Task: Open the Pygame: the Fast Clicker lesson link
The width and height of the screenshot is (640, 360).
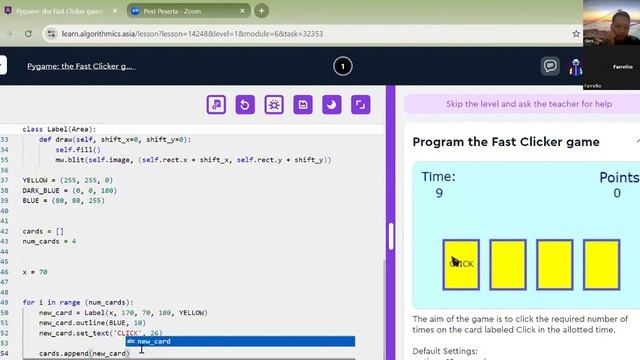Action: 81,66
